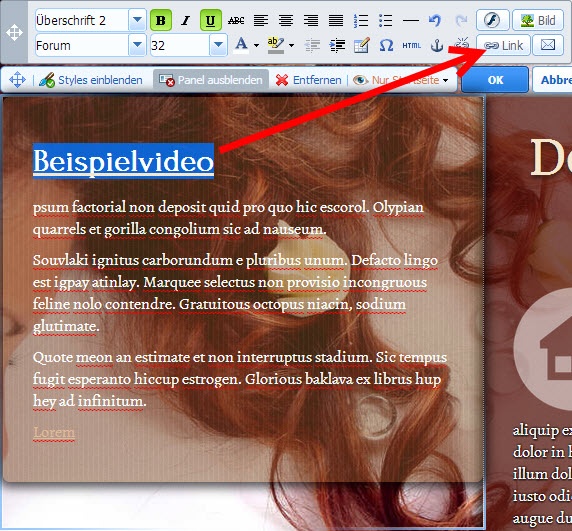Undo the last action

(x=435, y=20)
